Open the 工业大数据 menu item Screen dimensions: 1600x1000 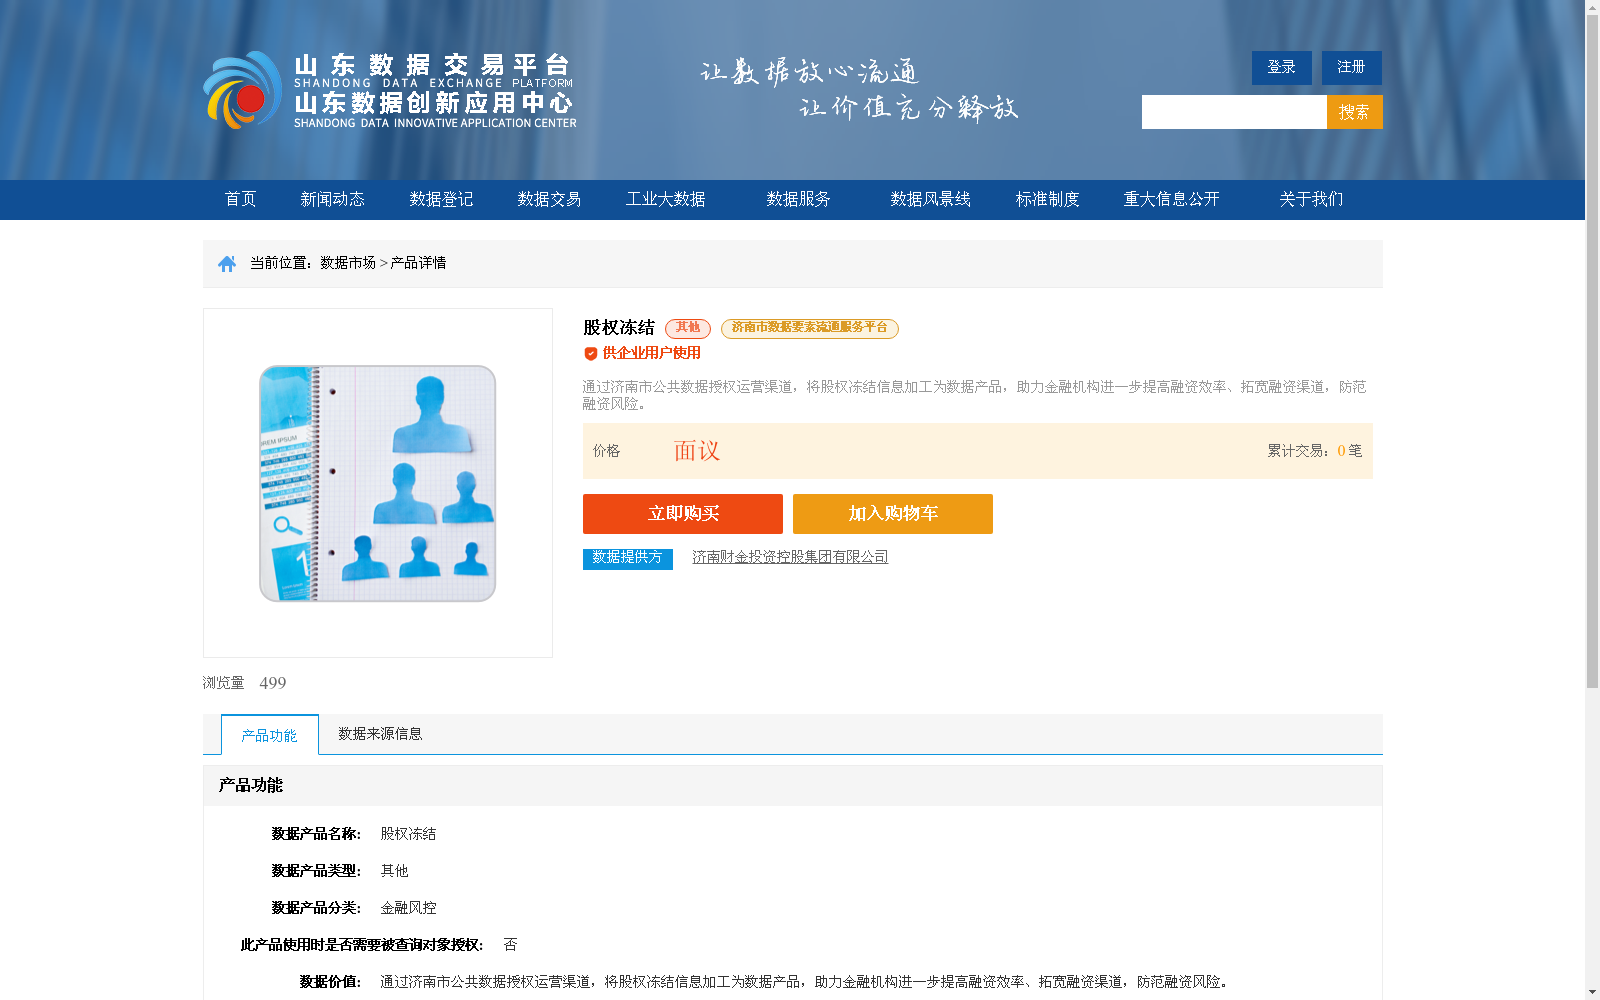tap(666, 199)
